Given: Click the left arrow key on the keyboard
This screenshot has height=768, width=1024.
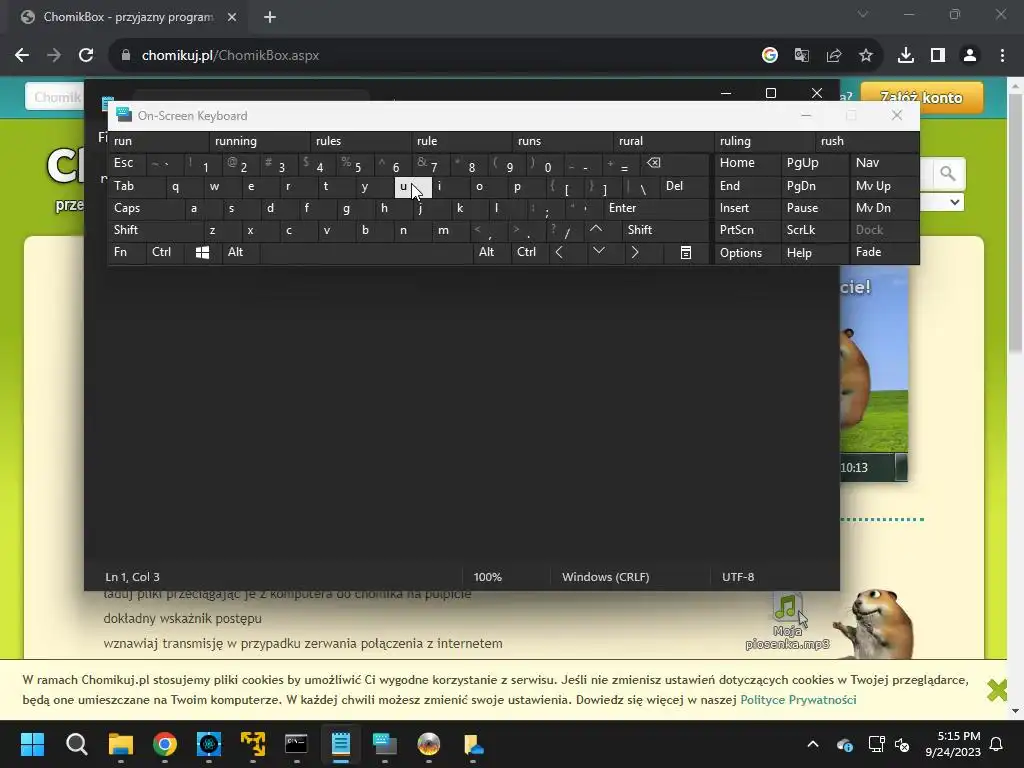Looking at the screenshot, I should (x=559, y=252).
